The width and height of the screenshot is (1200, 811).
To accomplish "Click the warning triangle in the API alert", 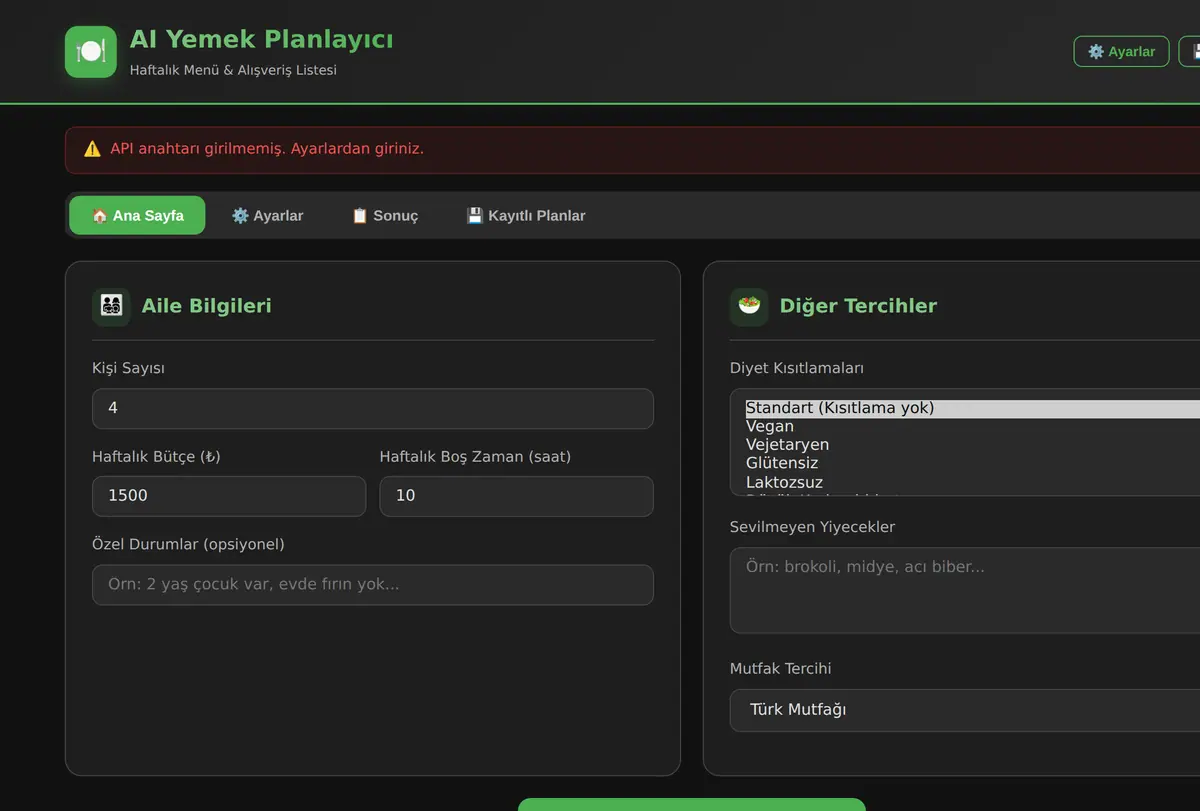I will click(x=92, y=149).
